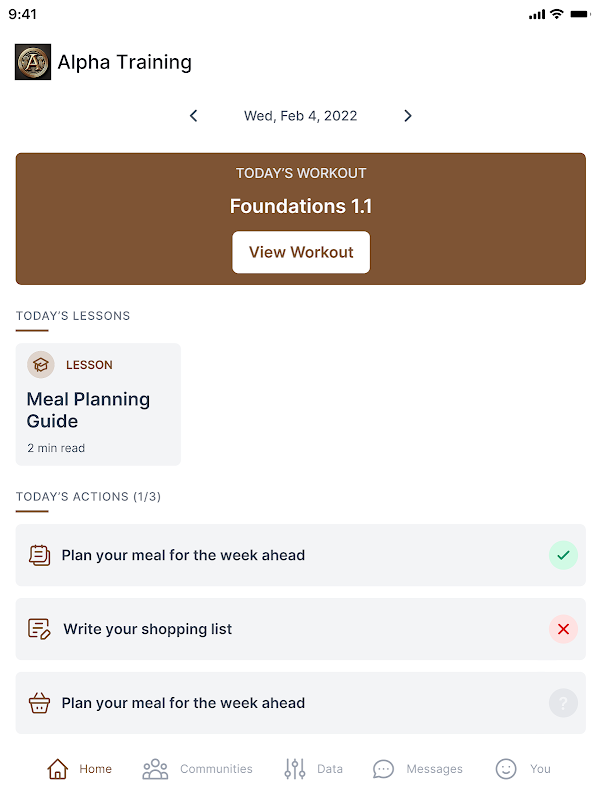Screen dimensions: 600x800
Task: Go to the next day
Action: (407, 116)
